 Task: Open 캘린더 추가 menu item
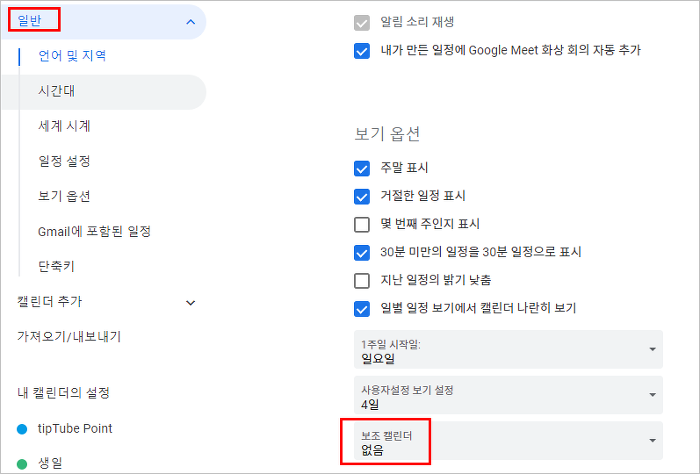pyautogui.click(x=50, y=302)
